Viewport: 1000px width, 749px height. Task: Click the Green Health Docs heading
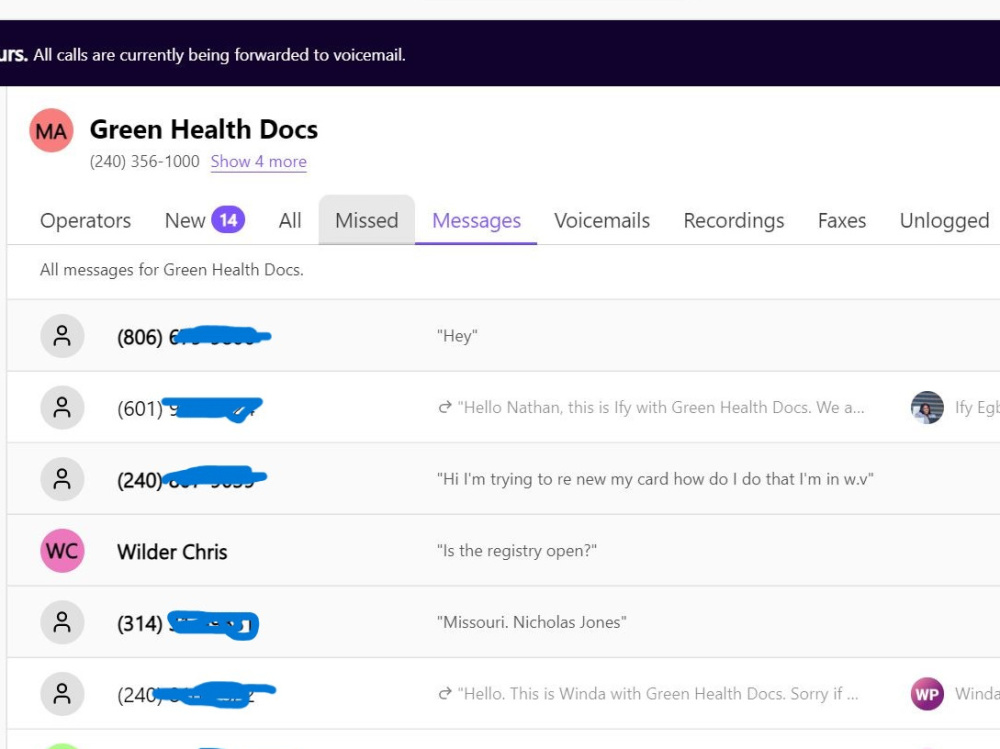(x=203, y=130)
